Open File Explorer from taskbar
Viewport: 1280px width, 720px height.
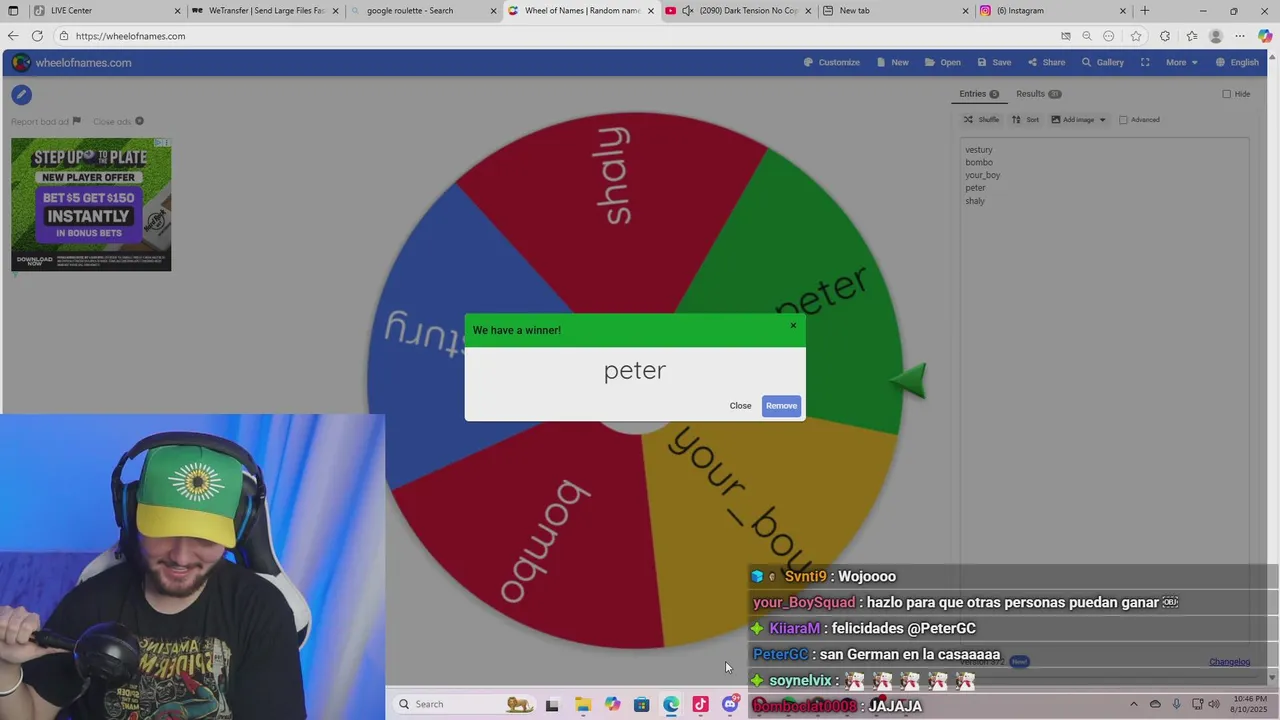click(x=583, y=704)
